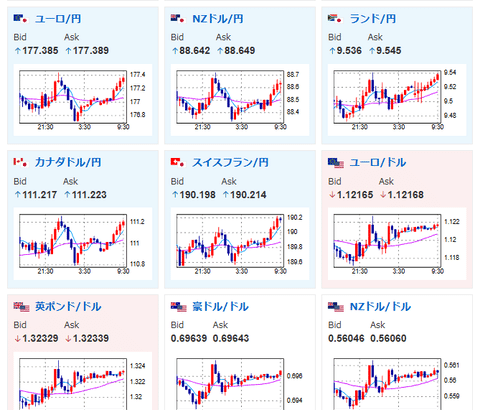Viewport: 480px width, 410px height.
Task: Open the ユーロ/ドル pair link
Action: click(378, 162)
